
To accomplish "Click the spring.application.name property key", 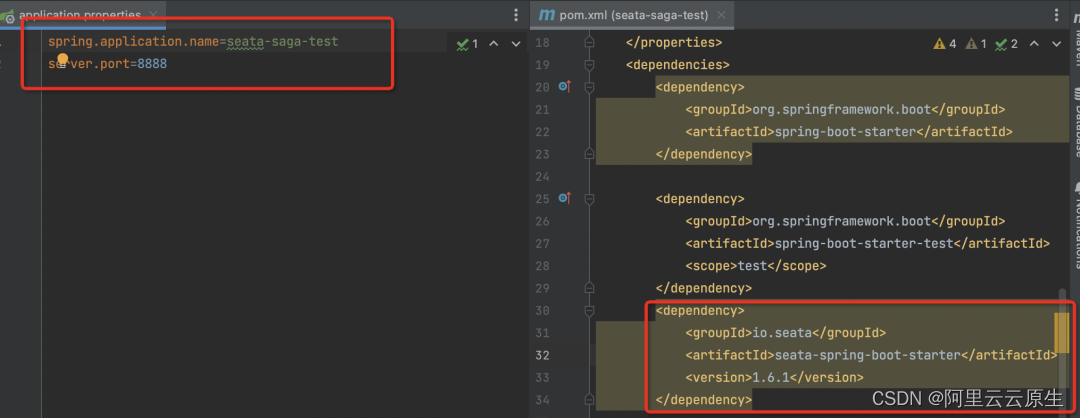I will [x=134, y=42].
